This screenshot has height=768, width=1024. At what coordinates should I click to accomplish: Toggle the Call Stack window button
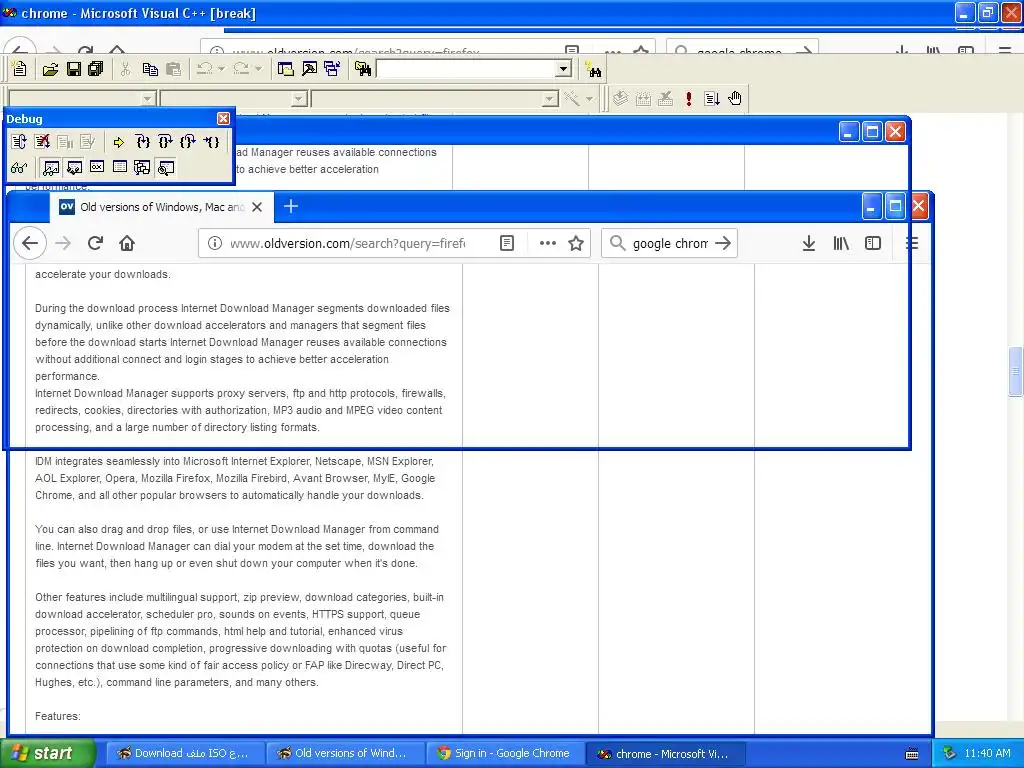click(142, 168)
